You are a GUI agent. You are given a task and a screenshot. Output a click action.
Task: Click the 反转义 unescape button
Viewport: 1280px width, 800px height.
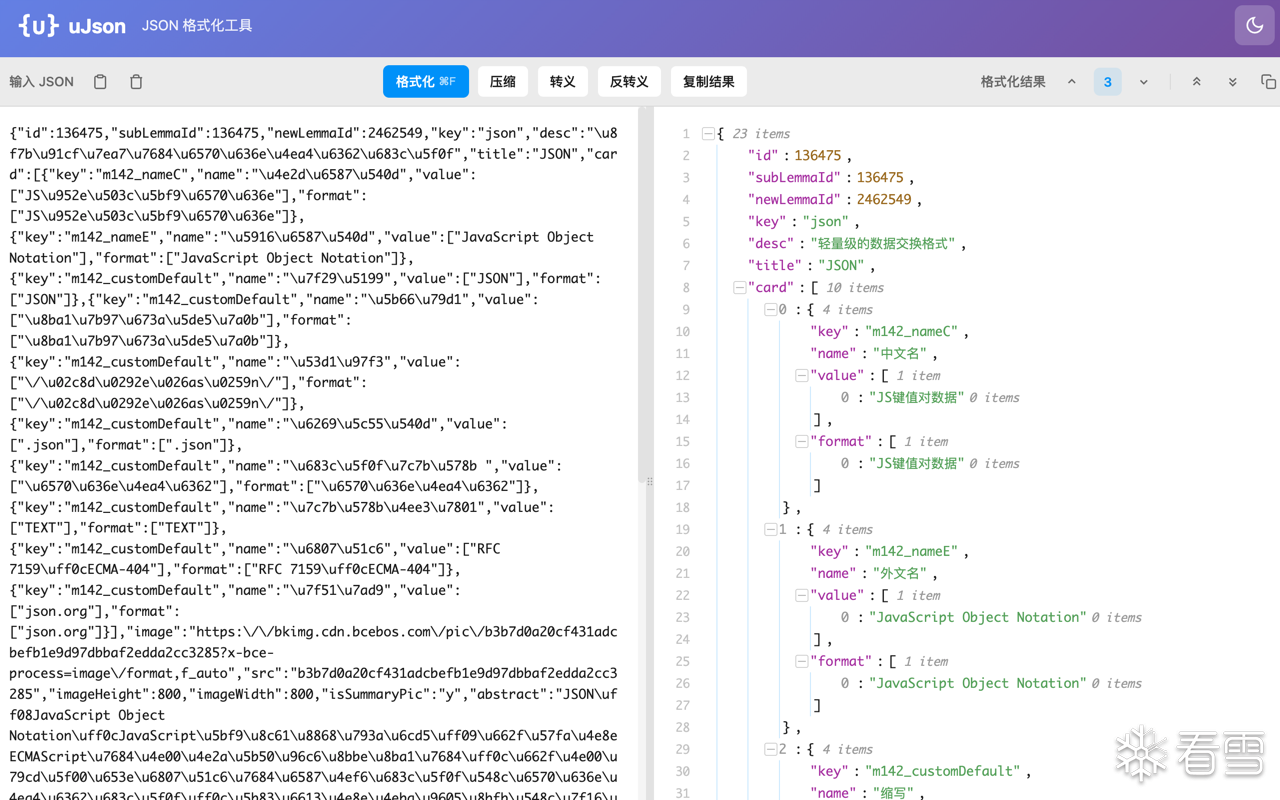click(x=629, y=82)
